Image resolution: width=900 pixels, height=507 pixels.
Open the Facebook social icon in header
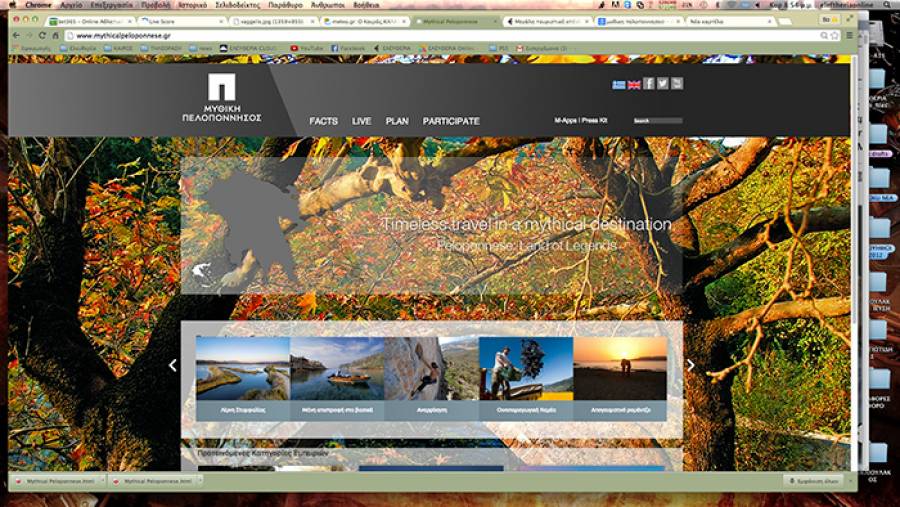(x=649, y=84)
